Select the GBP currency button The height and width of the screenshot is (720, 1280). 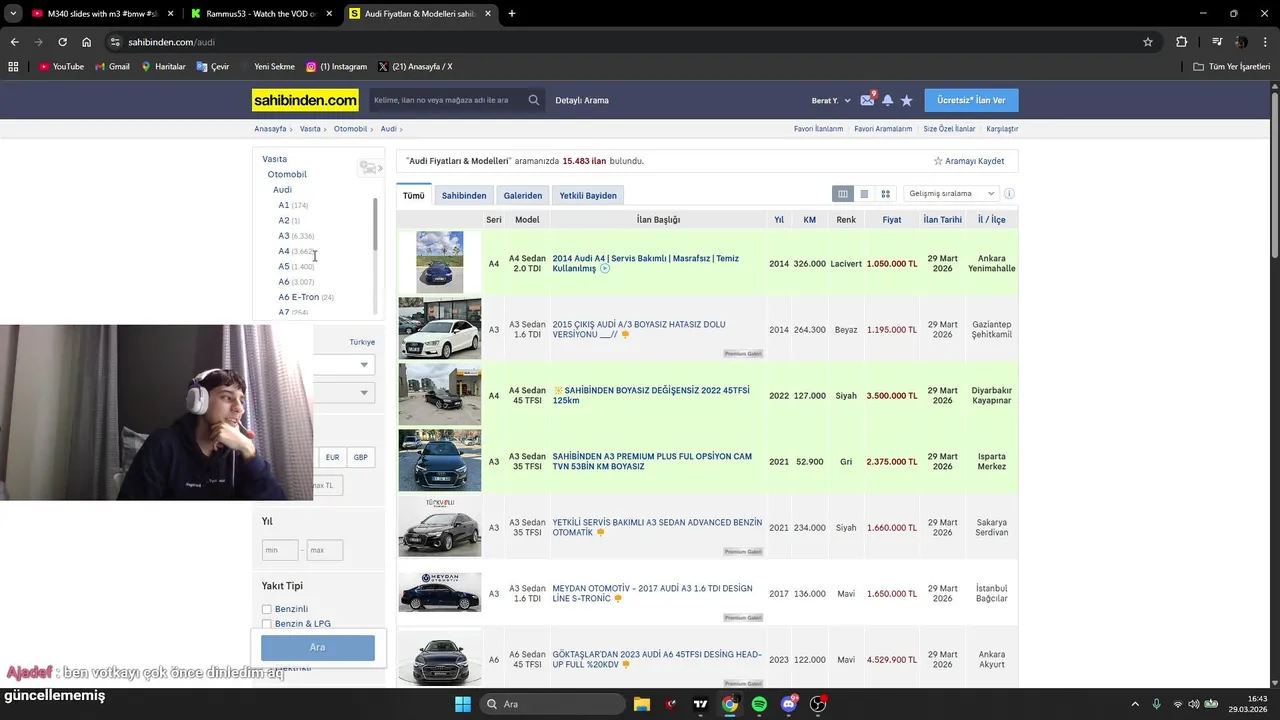coord(360,457)
